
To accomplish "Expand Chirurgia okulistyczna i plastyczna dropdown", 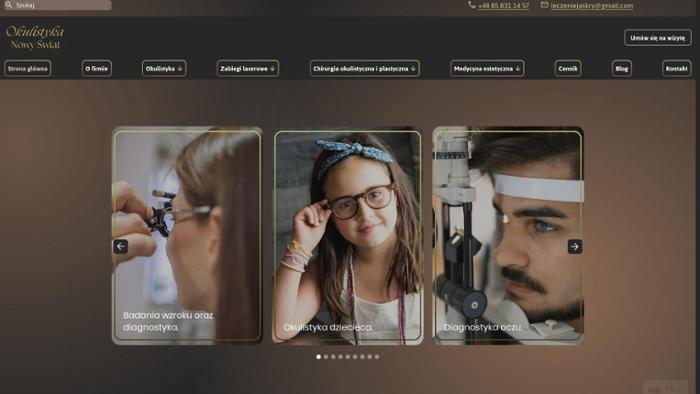I will point(364,69).
